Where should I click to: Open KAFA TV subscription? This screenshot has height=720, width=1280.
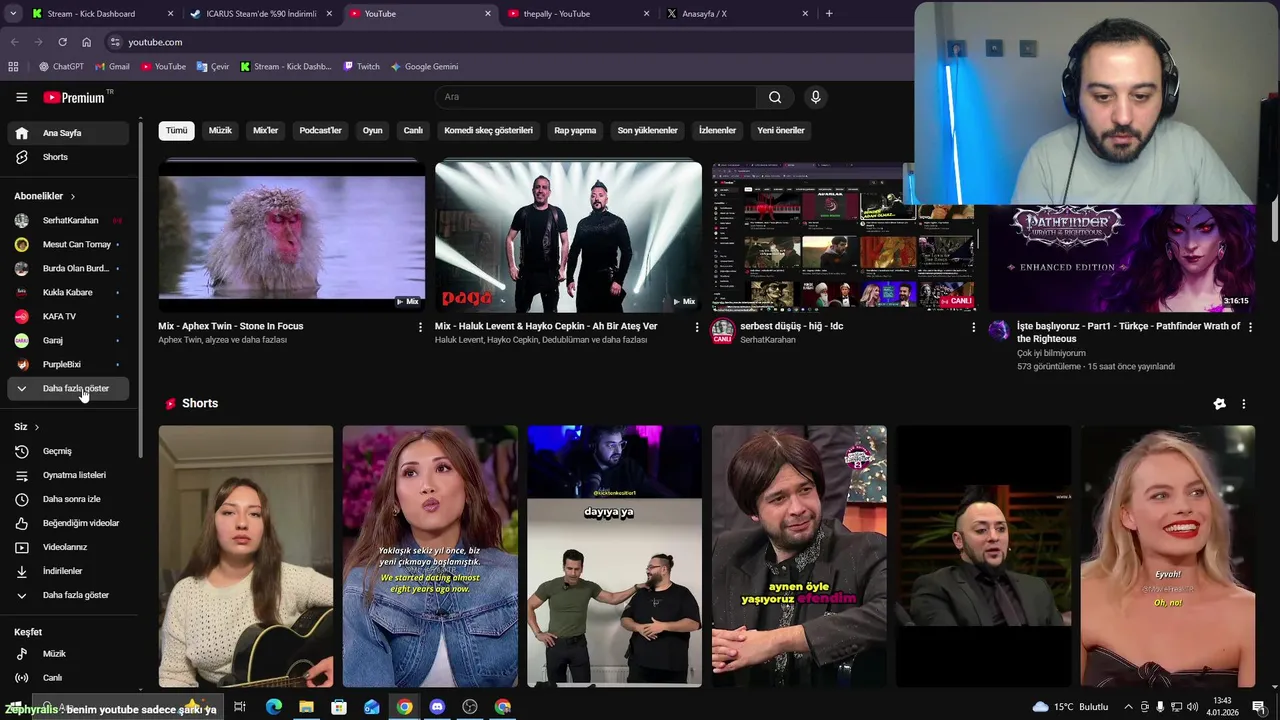coord(68,316)
